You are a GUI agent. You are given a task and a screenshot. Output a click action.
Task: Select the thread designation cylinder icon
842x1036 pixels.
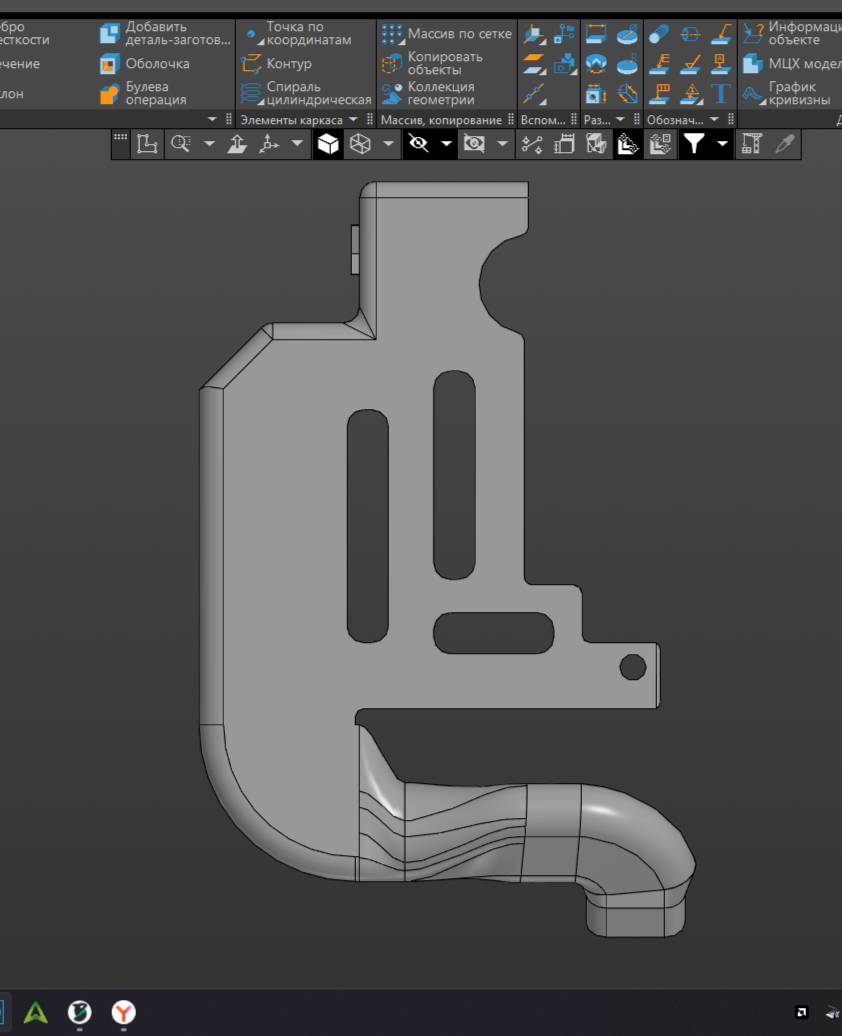point(659,34)
